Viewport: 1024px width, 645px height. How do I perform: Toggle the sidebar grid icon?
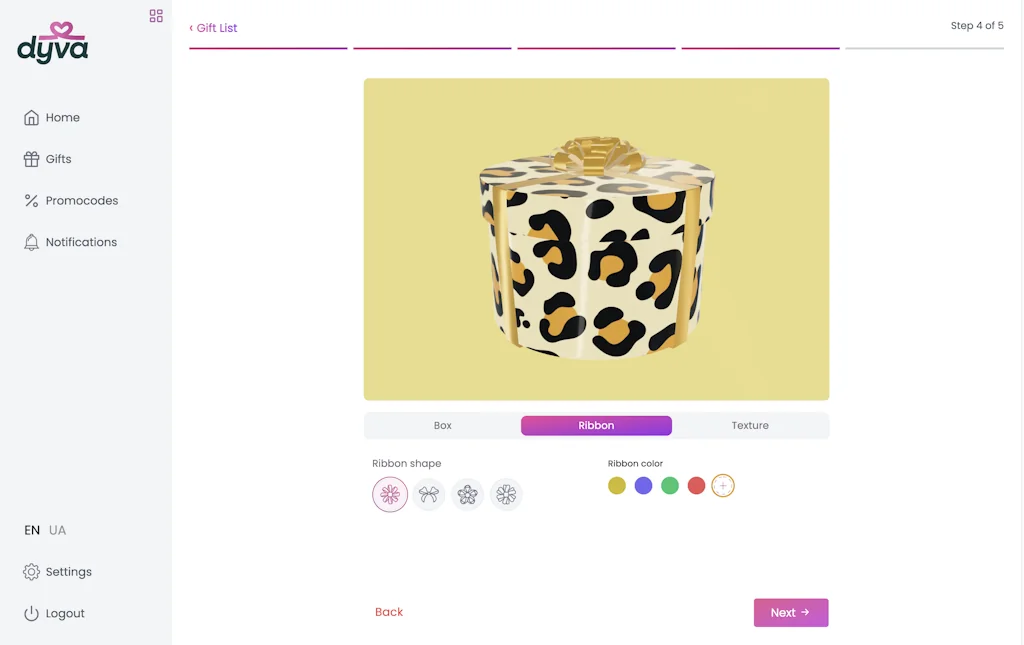(156, 16)
